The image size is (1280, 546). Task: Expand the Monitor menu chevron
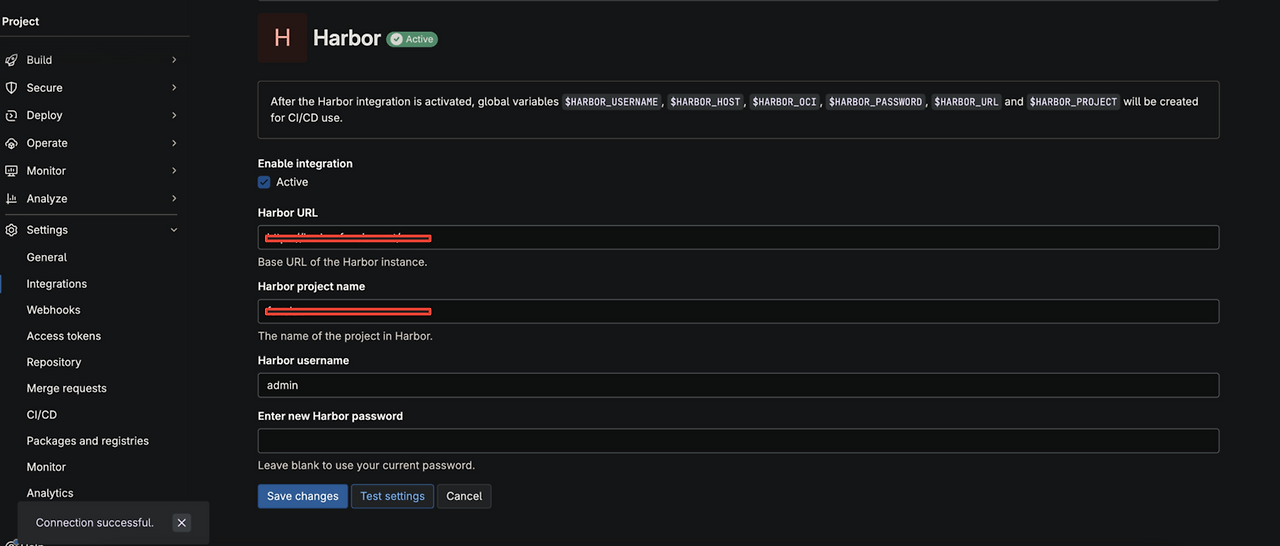174,171
